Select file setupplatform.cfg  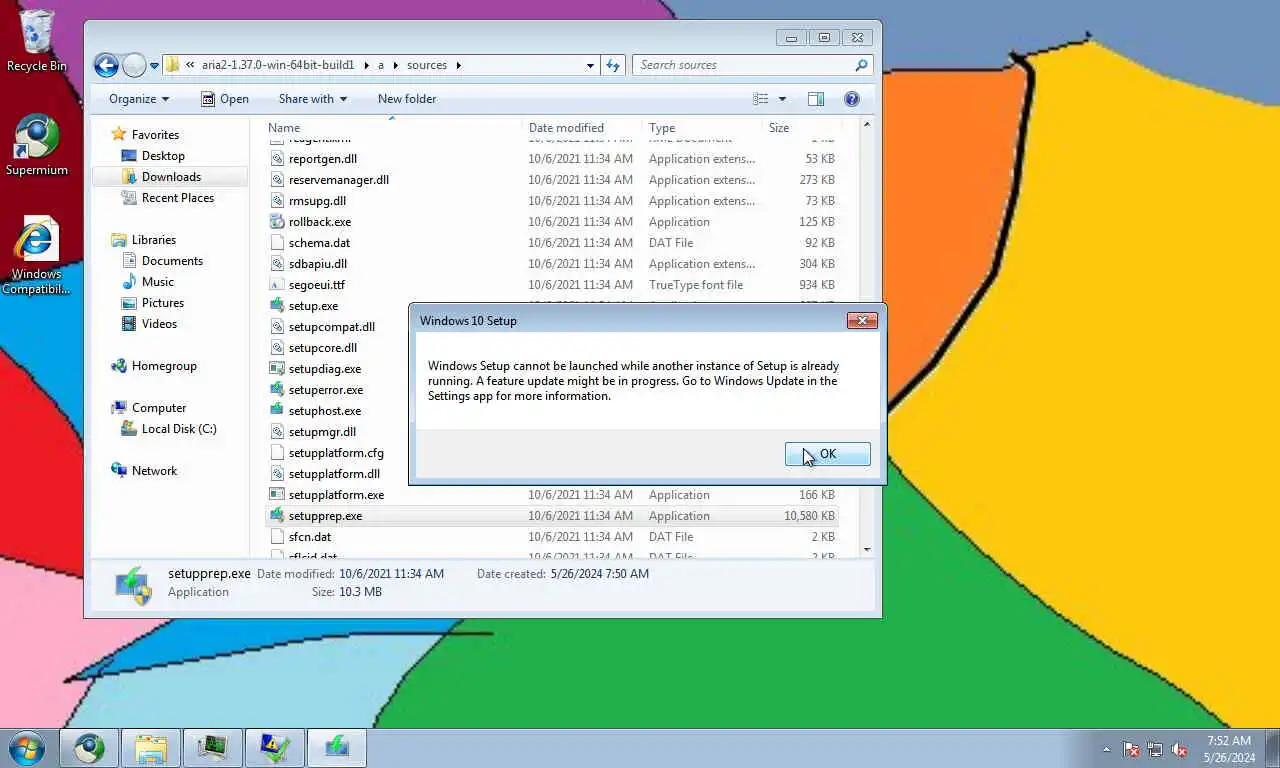click(336, 453)
